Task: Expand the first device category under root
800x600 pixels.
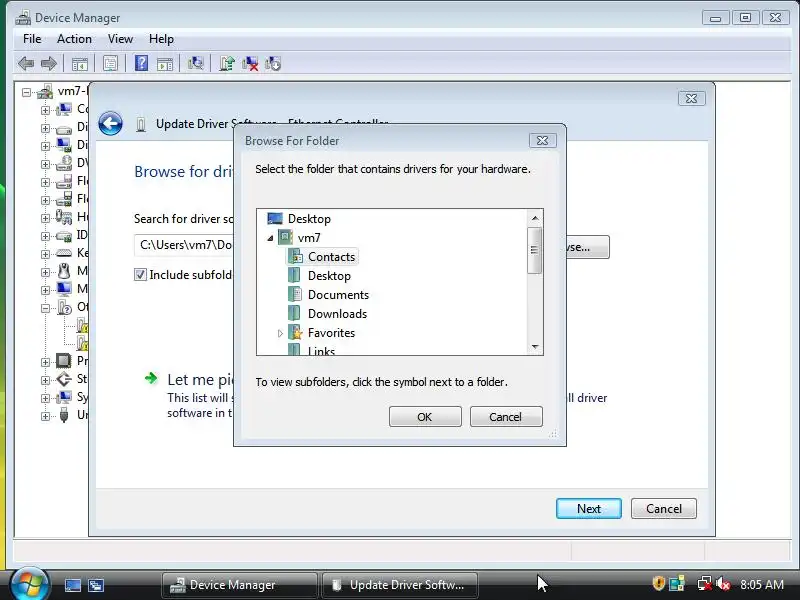Action: [x=45, y=110]
